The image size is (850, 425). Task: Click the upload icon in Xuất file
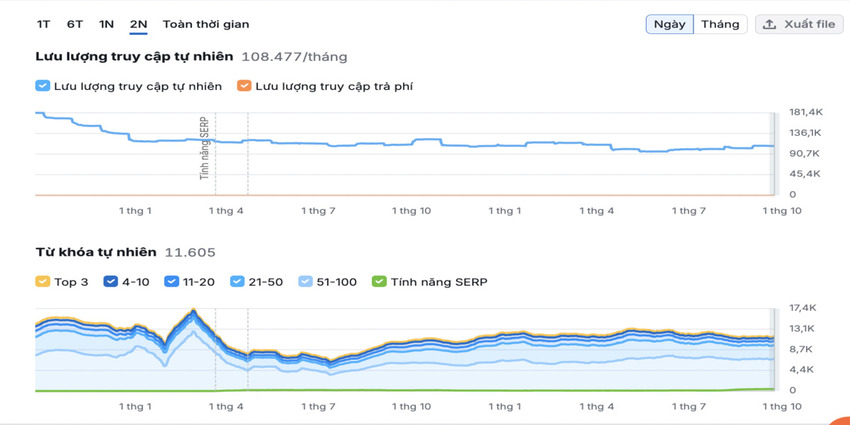pyautogui.click(x=769, y=24)
